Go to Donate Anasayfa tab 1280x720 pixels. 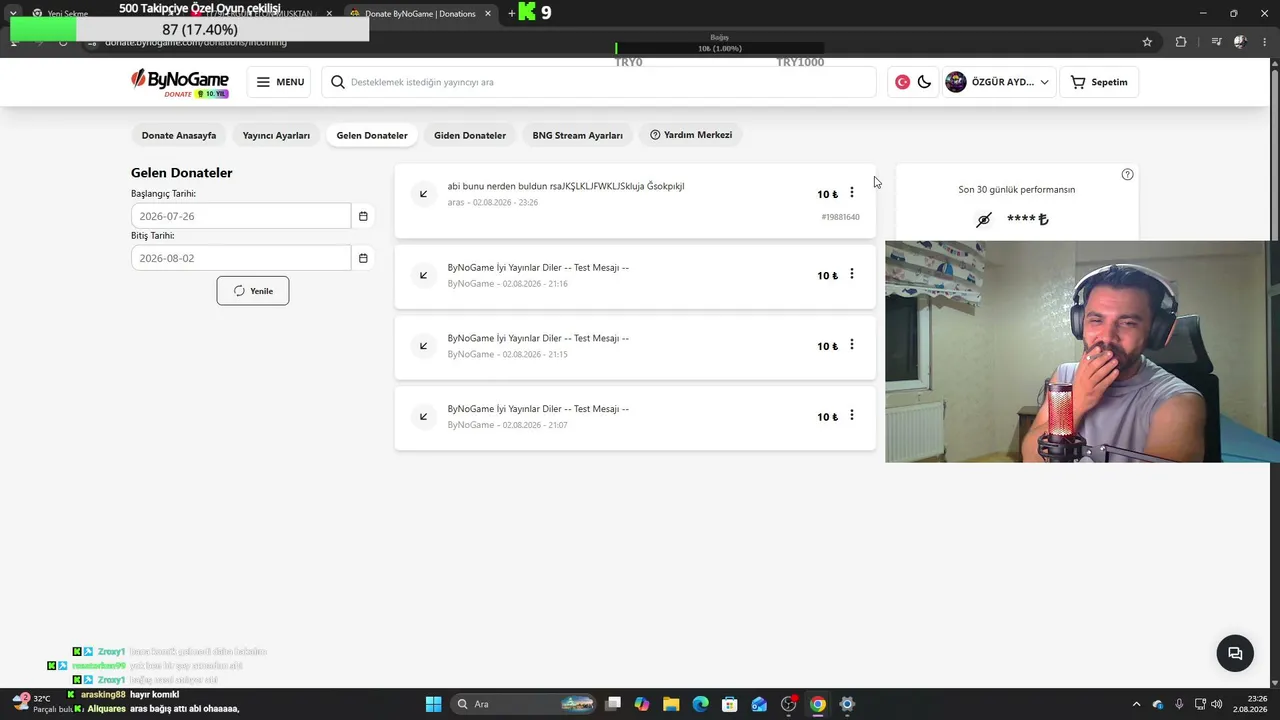pyautogui.click(x=179, y=135)
